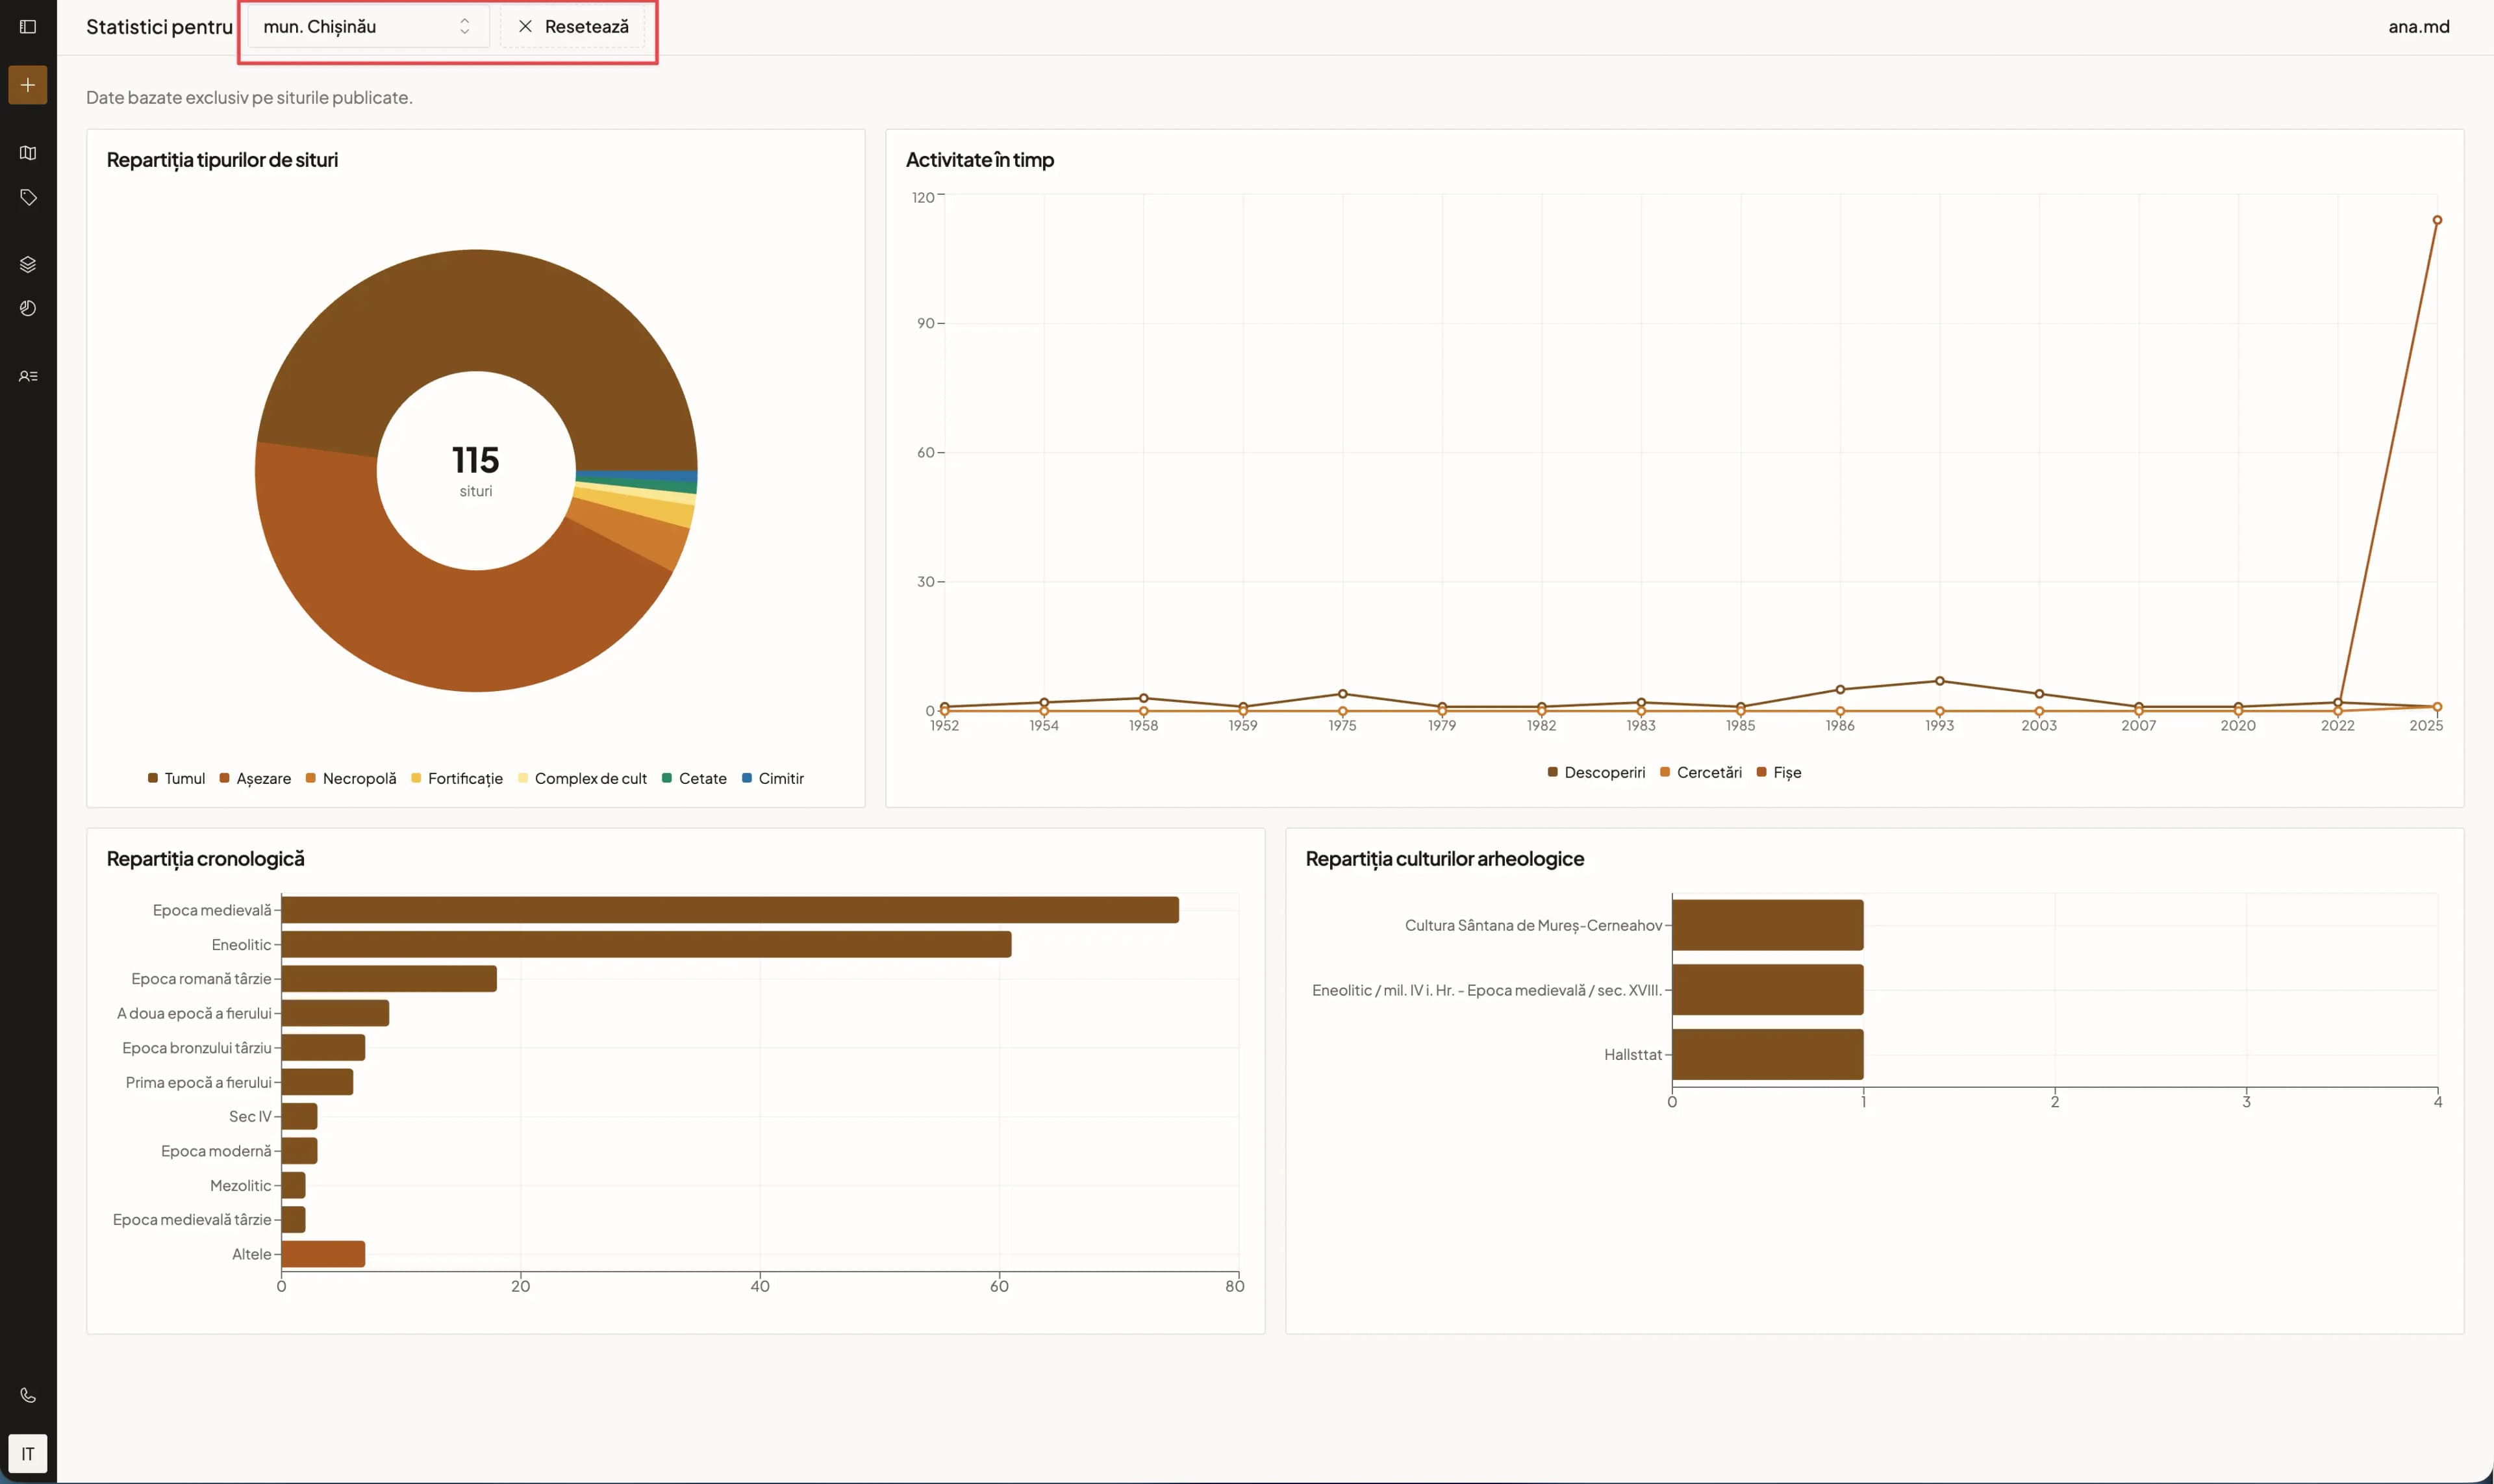Click the Epoca medievală bar
The image size is (2494, 1484).
(x=730, y=910)
